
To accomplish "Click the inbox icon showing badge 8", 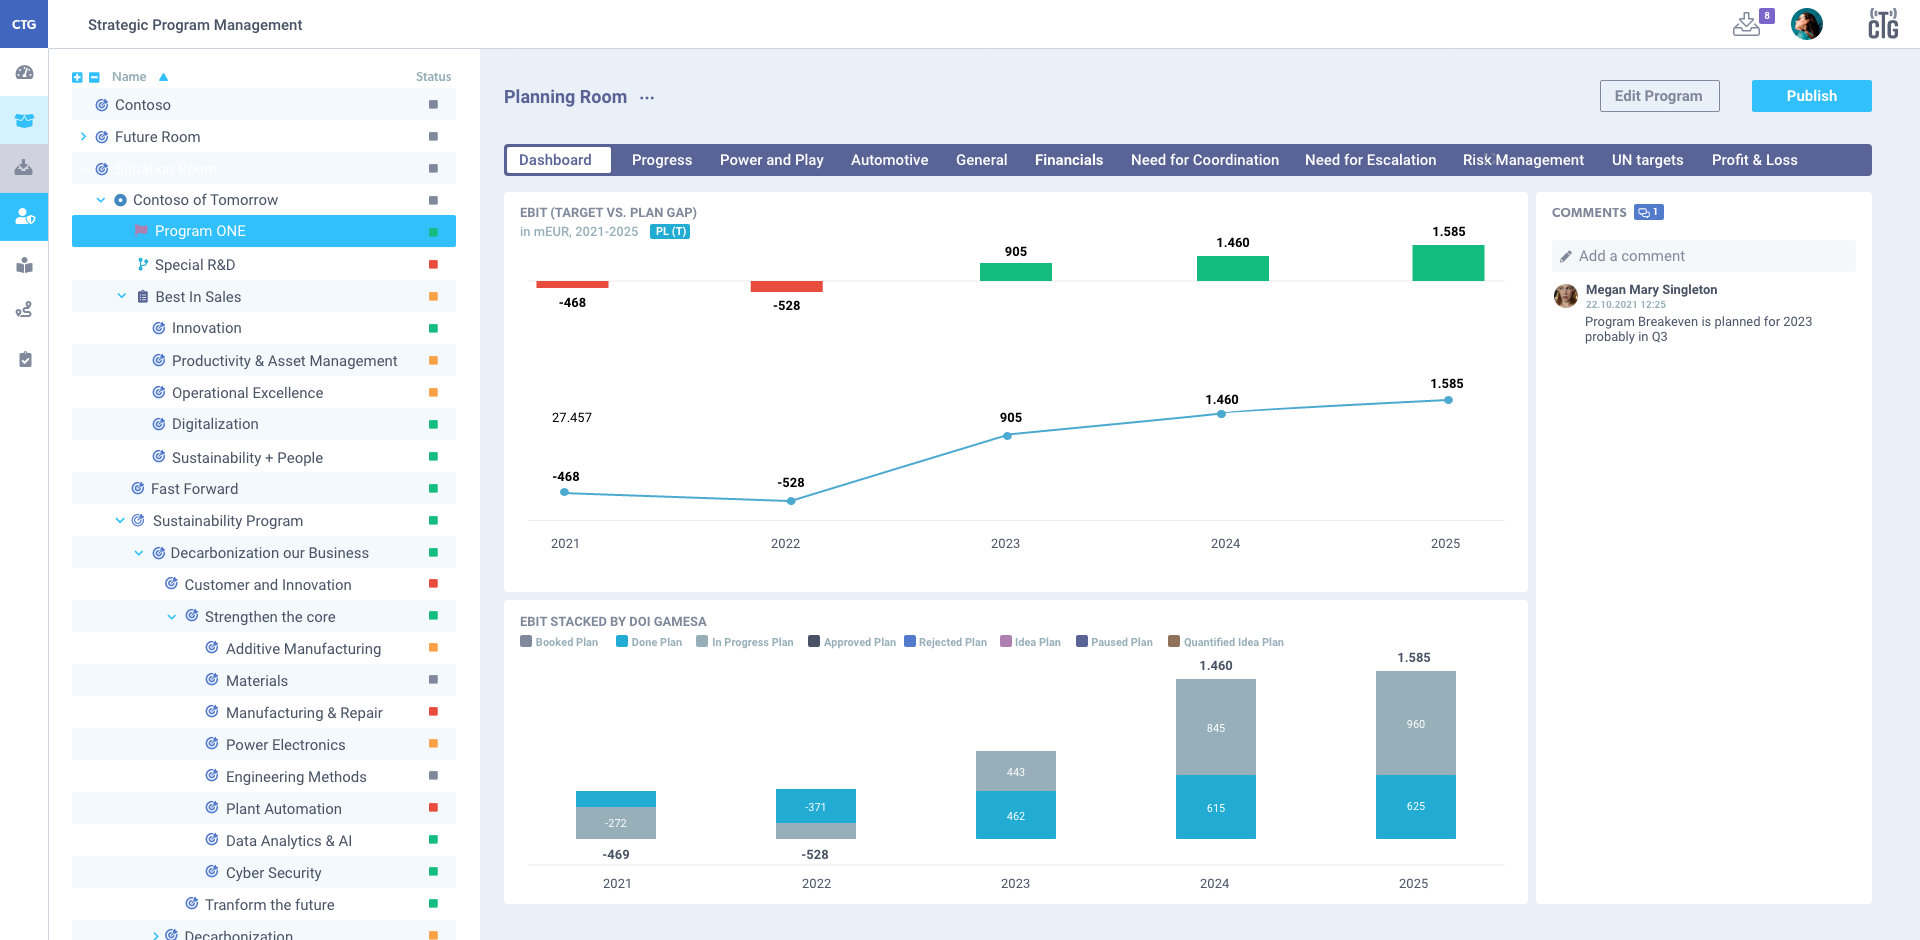I will tap(1747, 24).
